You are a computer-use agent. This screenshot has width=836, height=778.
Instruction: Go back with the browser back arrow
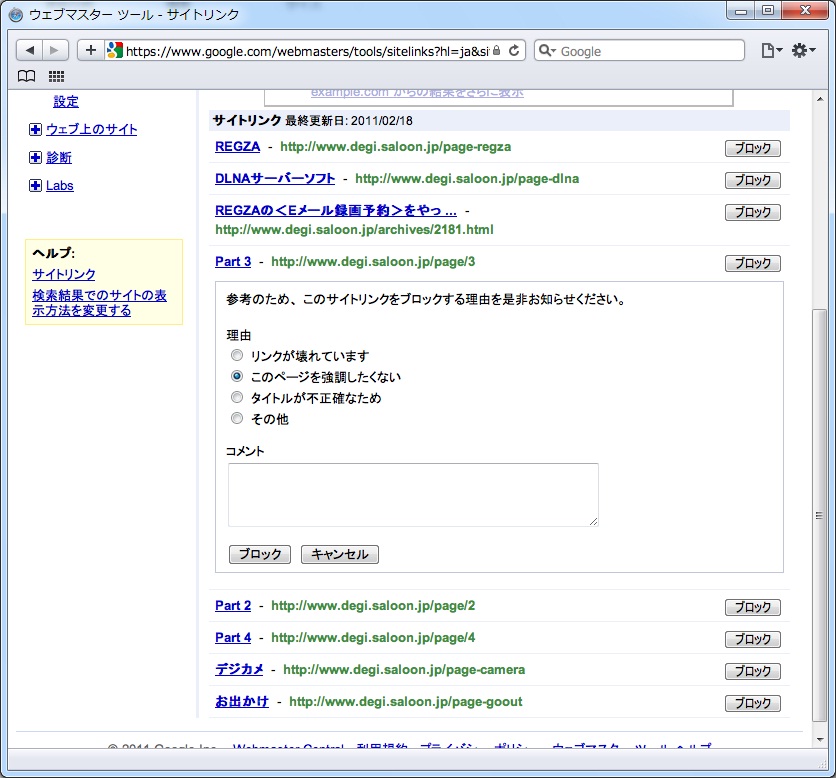point(29,51)
